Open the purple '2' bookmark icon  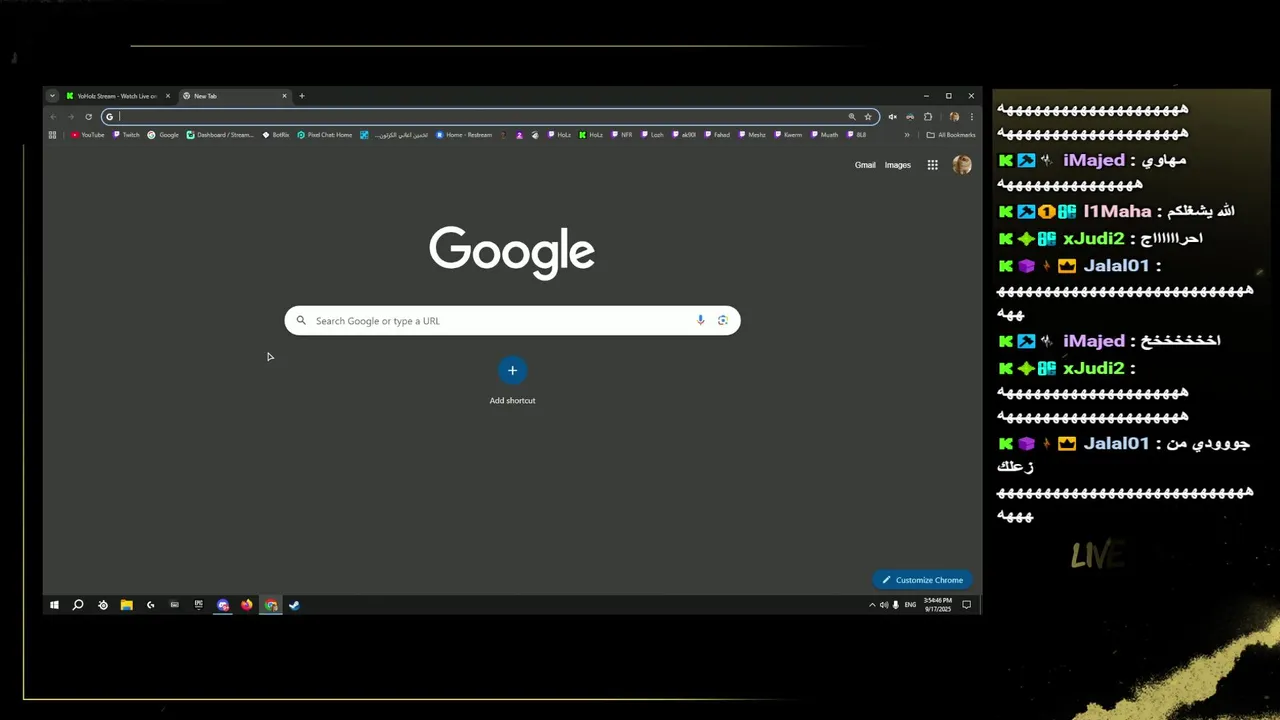pyautogui.click(x=519, y=135)
